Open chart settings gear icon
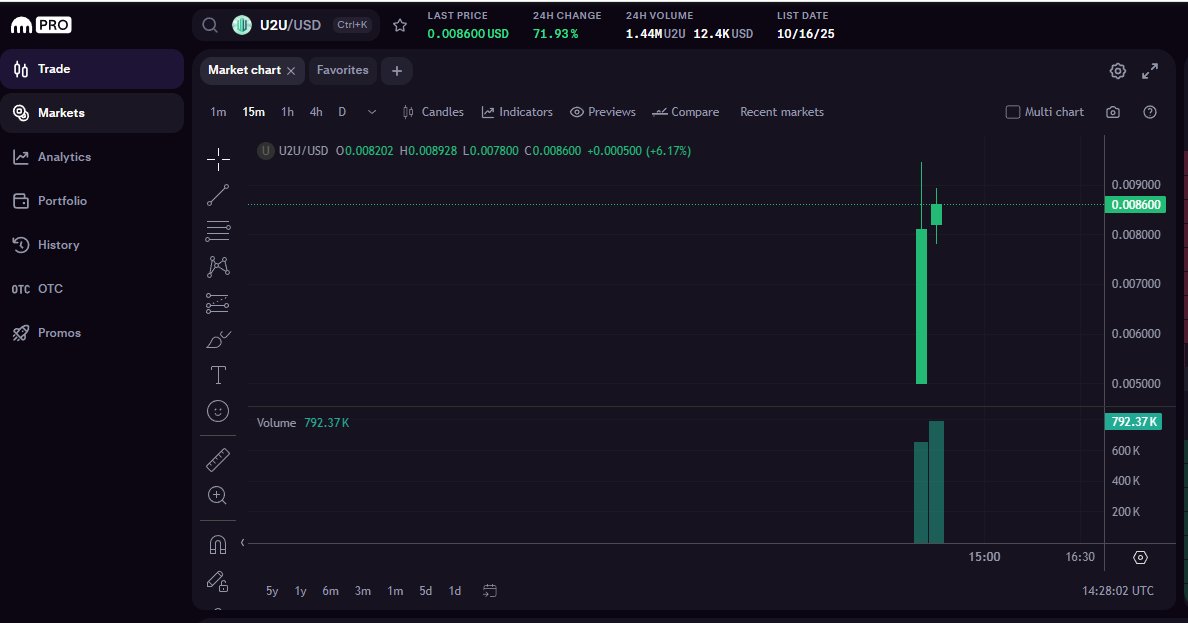Image resolution: width=1188 pixels, height=623 pixels. click(x=1118, y=70)
